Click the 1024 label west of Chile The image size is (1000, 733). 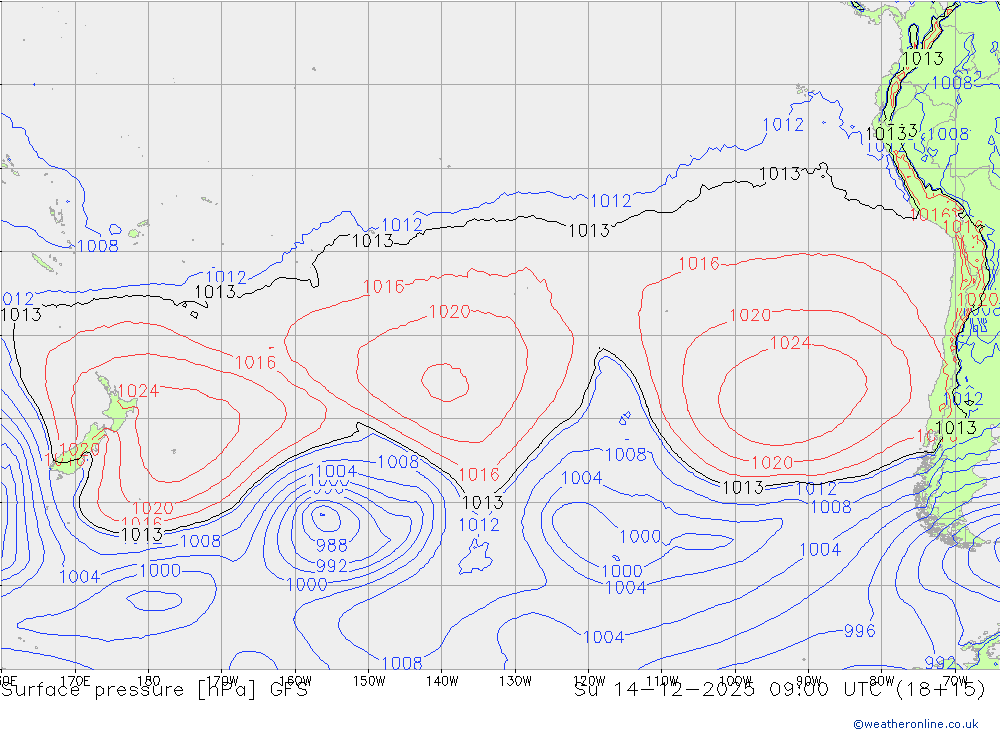click(x=791, y=343)
